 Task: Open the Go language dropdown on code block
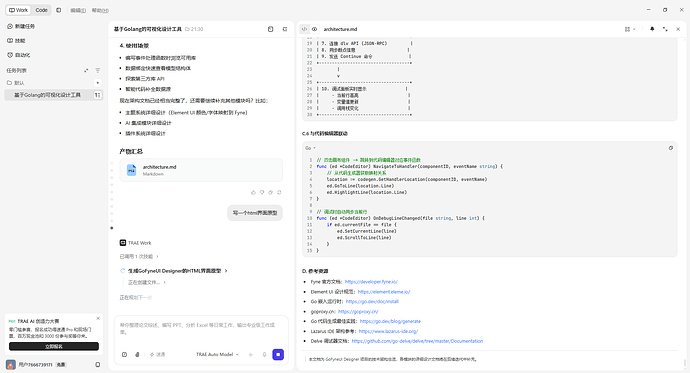pos(310,148)
